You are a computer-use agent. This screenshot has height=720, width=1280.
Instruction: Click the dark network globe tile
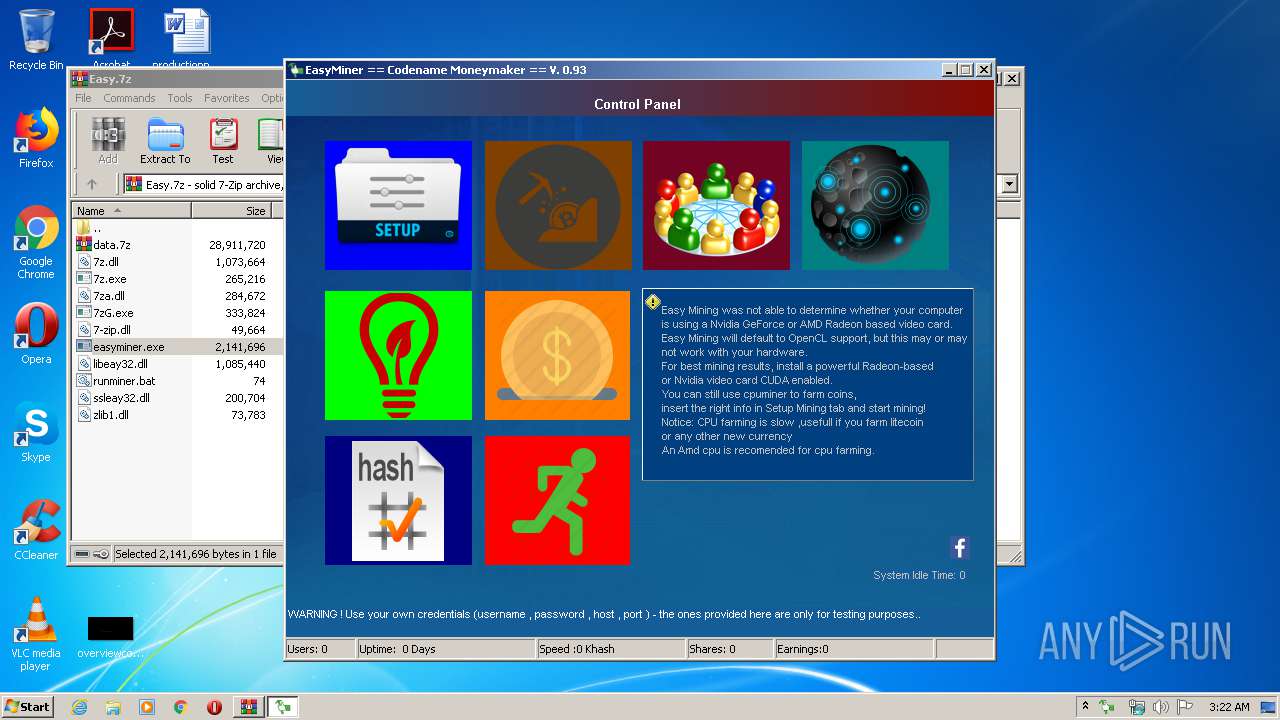(x=875, y=205)
